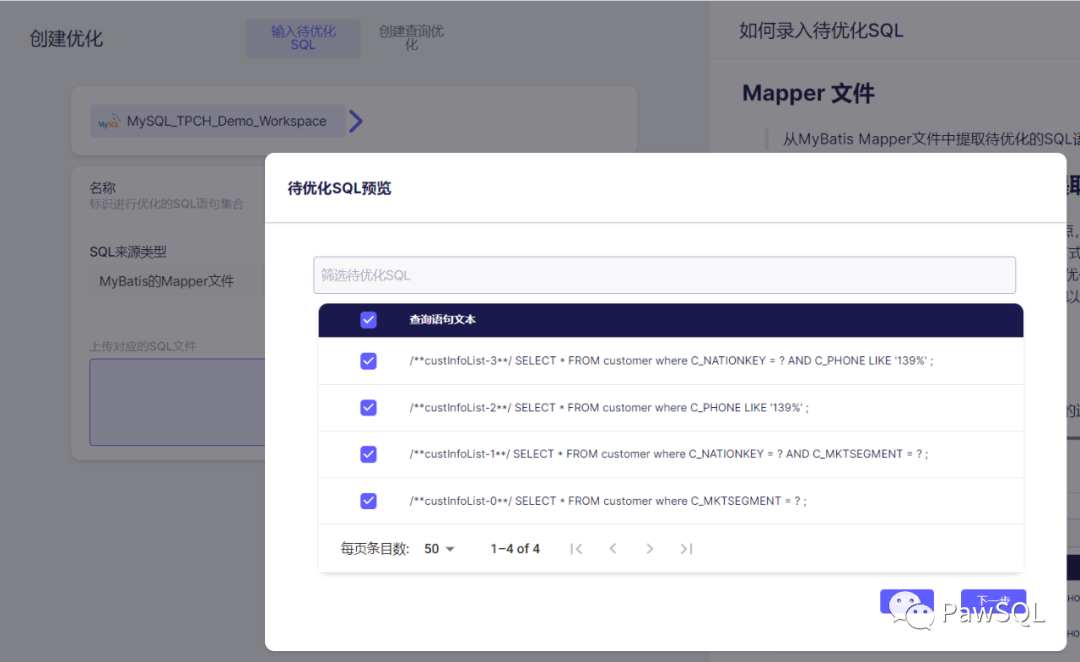The width and height of the screenshot is (1080, 662).
Task: Click the MySQL workspace logo icon
Action: click(x=109, y=122)
